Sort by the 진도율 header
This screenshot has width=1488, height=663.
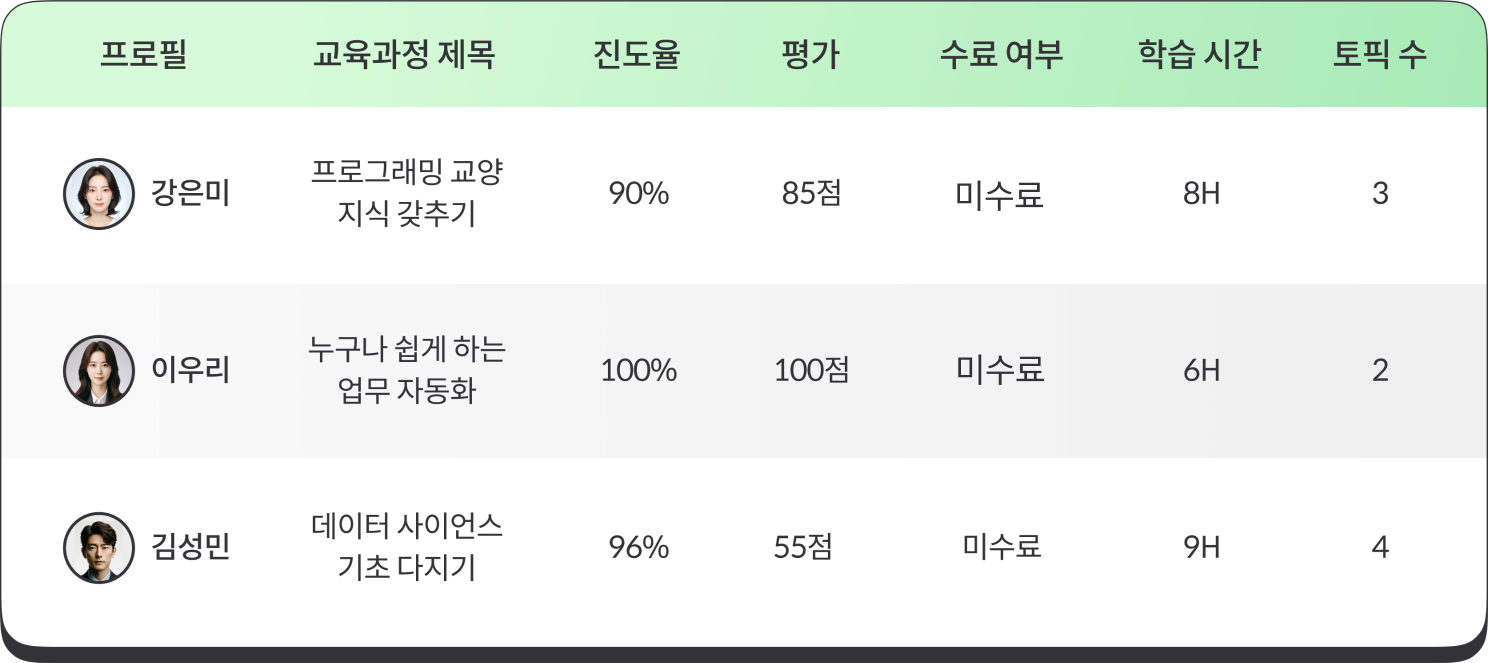tap(637, 55)
